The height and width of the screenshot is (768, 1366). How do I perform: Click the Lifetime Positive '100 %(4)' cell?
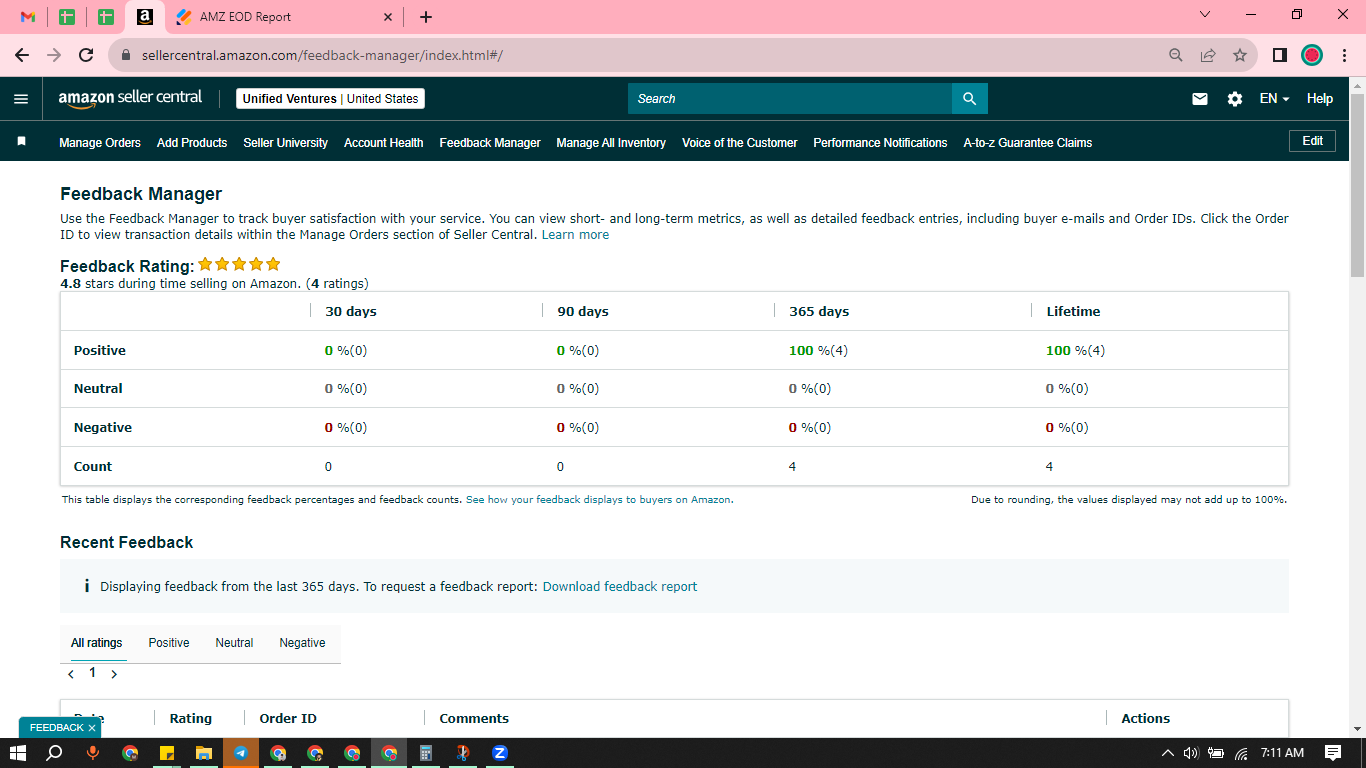(1075, 351)
